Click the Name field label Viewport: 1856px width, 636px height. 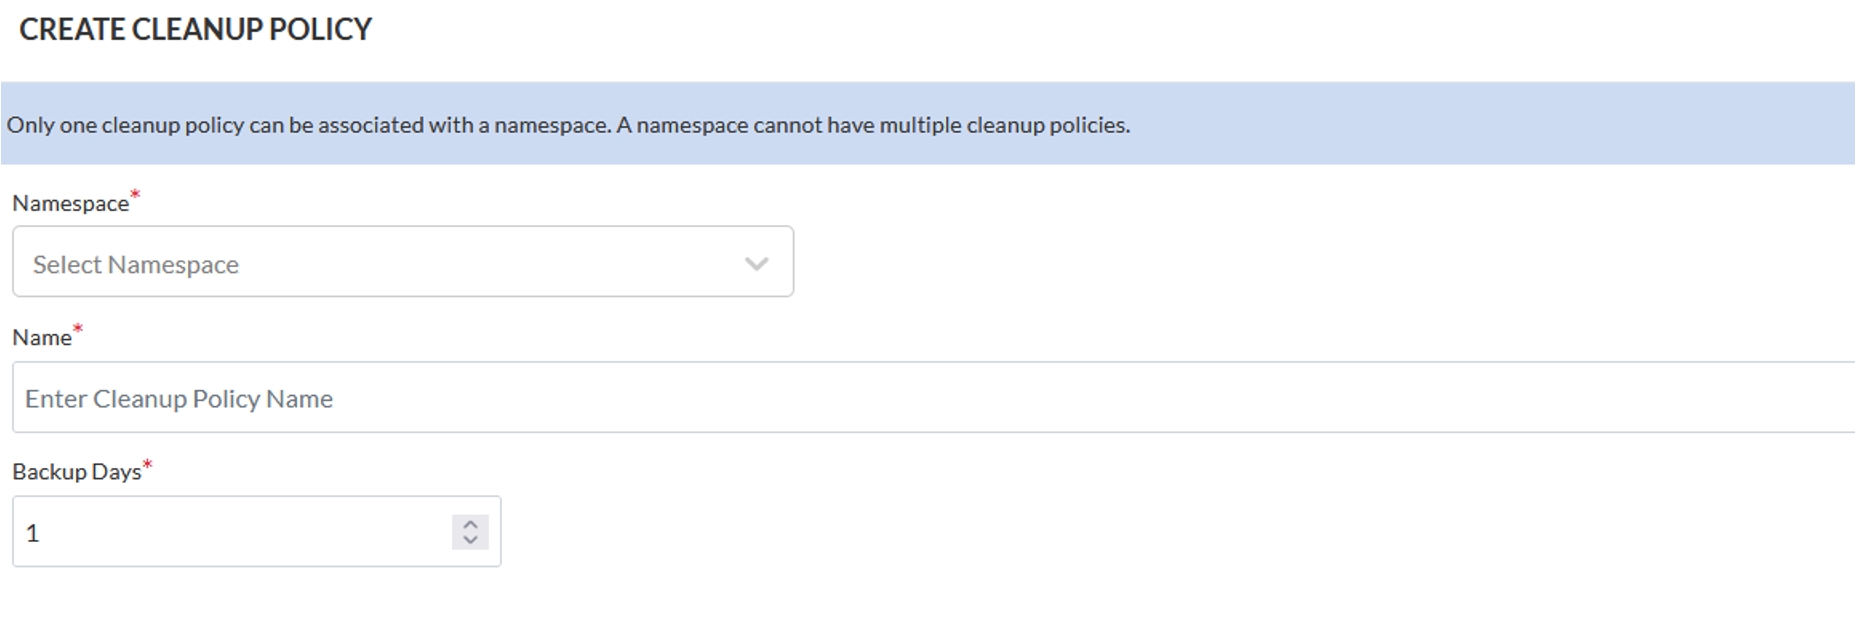click(x=41, y=338)
